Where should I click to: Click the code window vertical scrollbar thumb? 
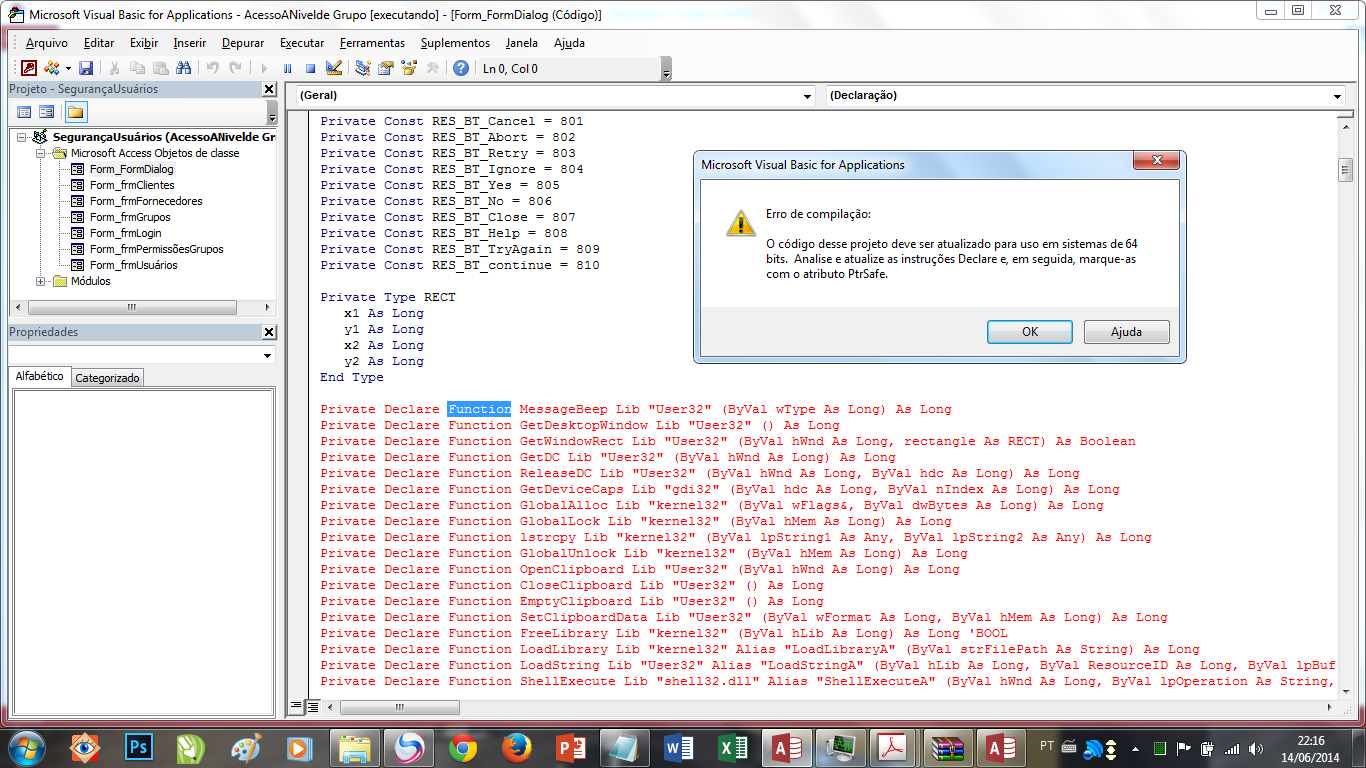1346,171
